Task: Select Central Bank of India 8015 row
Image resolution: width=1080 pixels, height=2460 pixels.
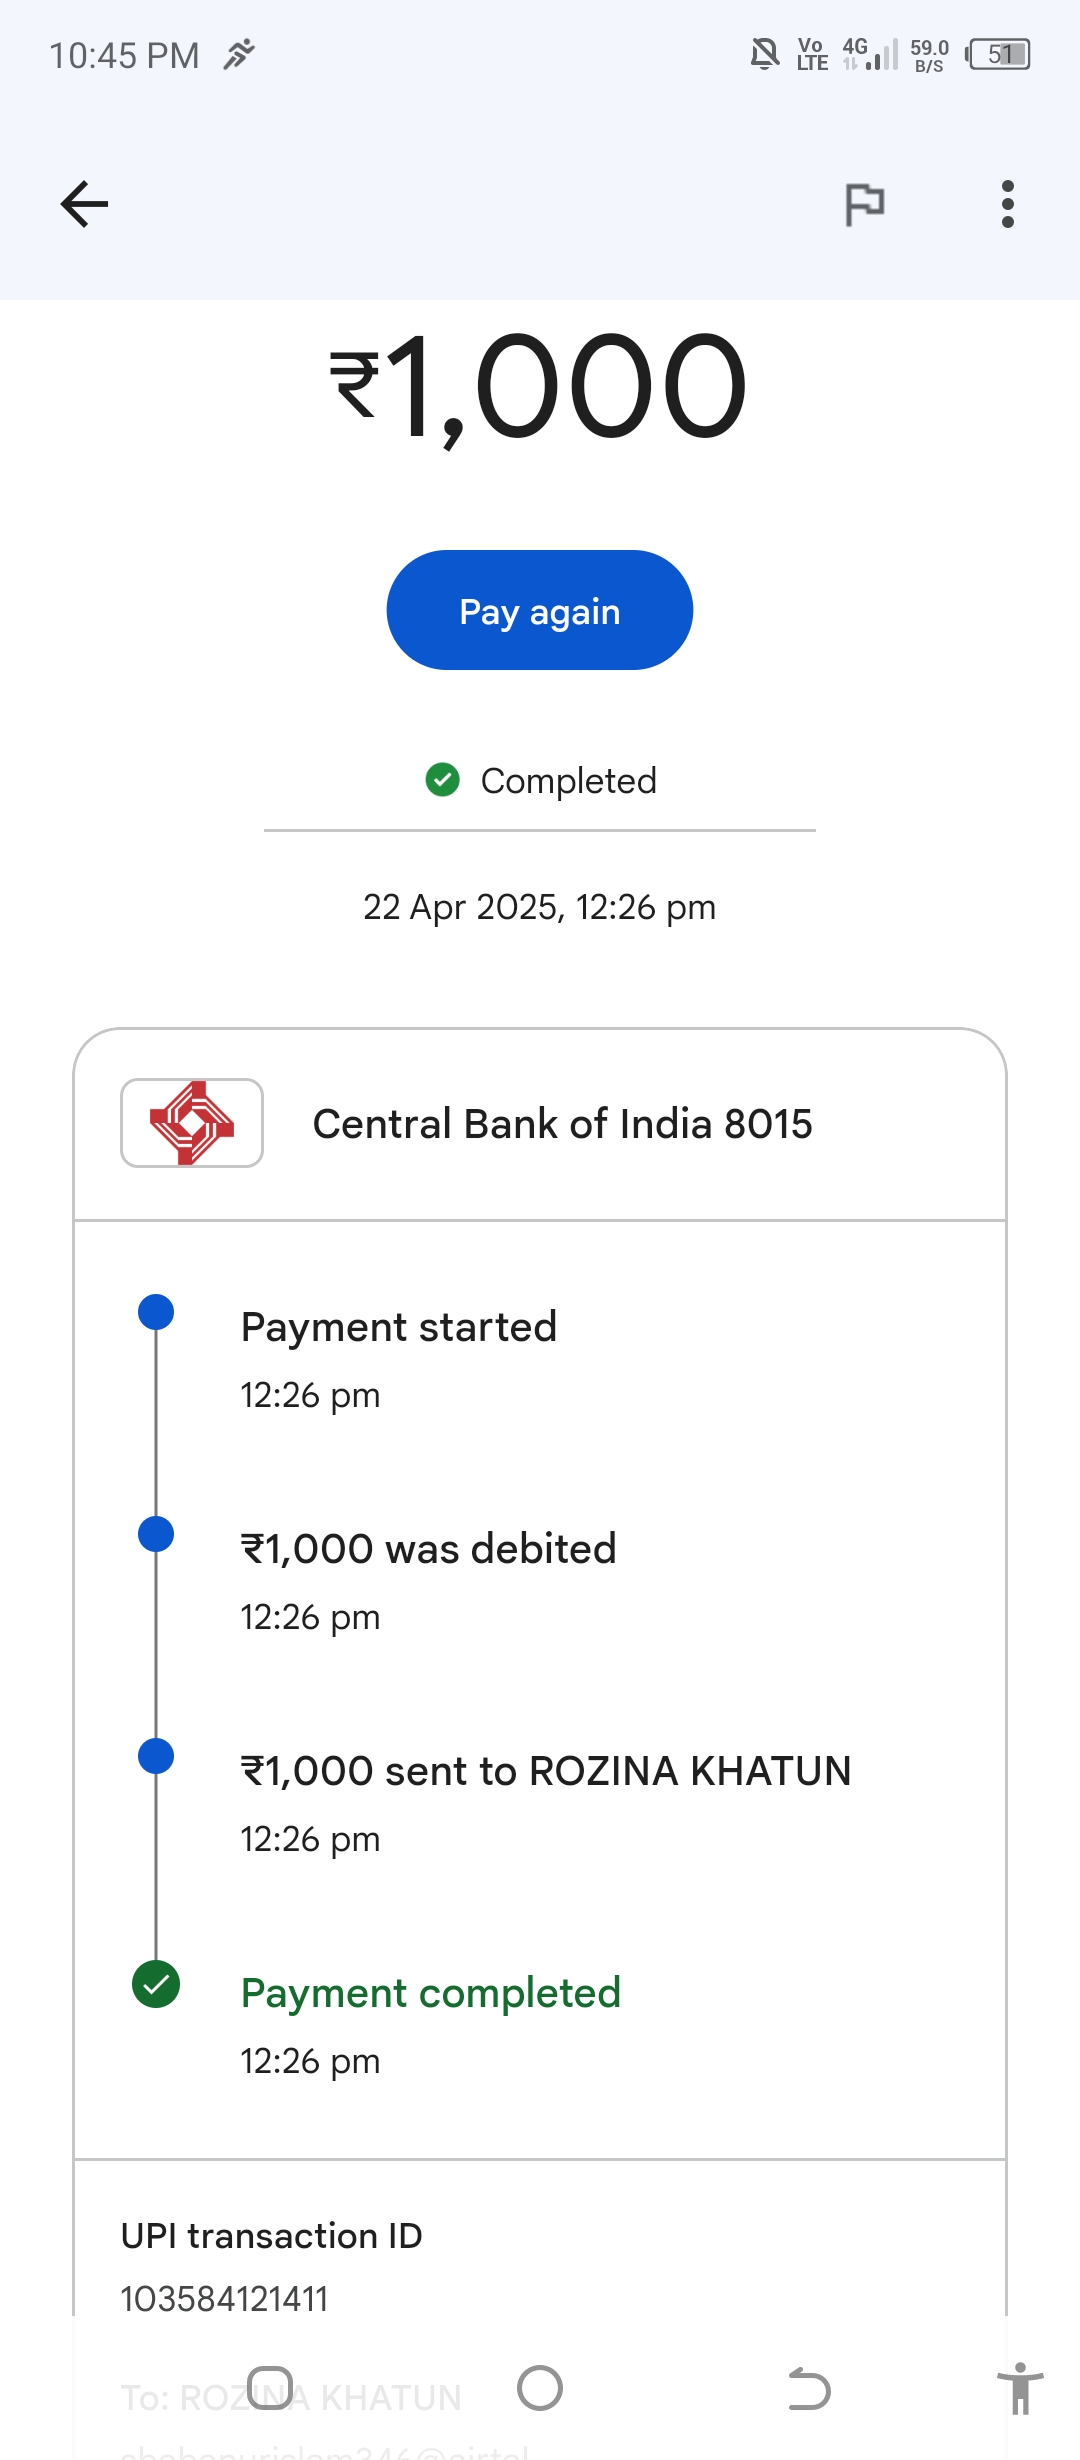Action: [x=562, y=1124]
